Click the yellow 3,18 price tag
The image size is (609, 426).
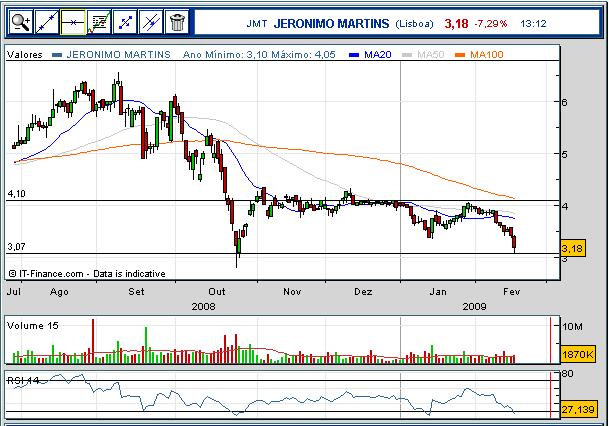point(573,248)
